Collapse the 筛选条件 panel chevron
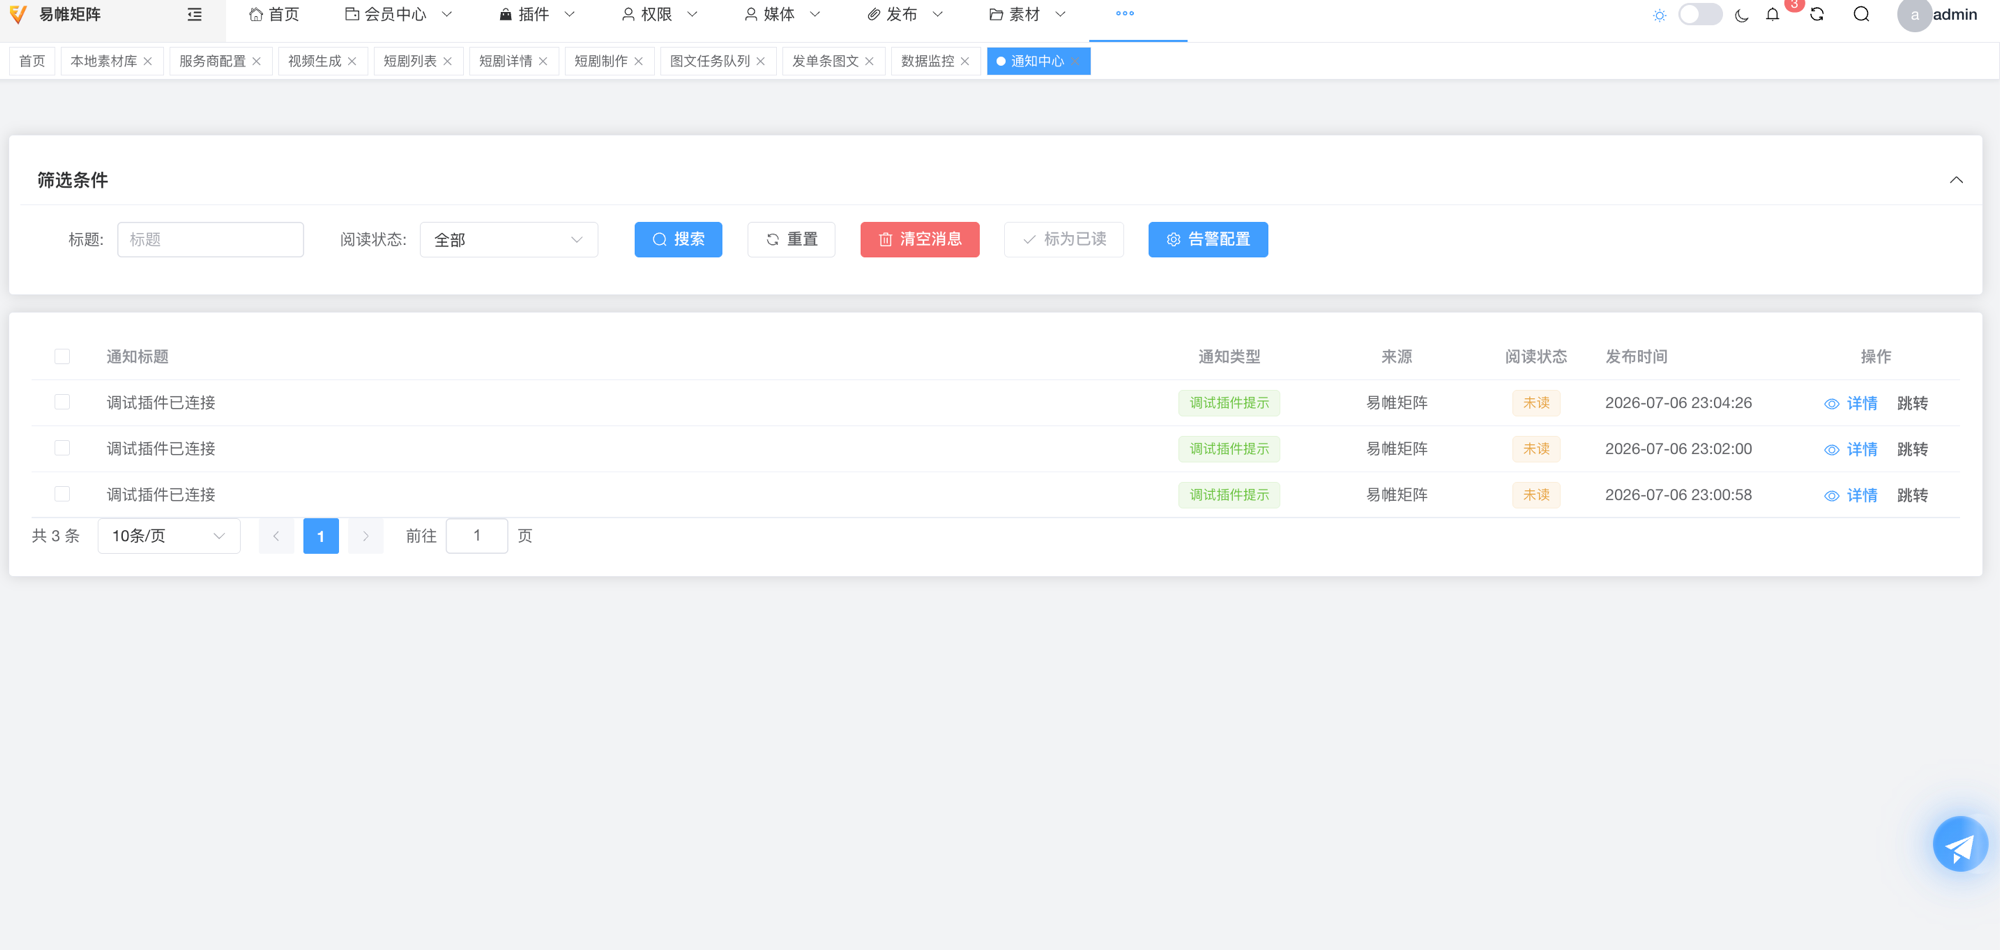This screenshot has width=2000, height=950. coord(1956,180)
